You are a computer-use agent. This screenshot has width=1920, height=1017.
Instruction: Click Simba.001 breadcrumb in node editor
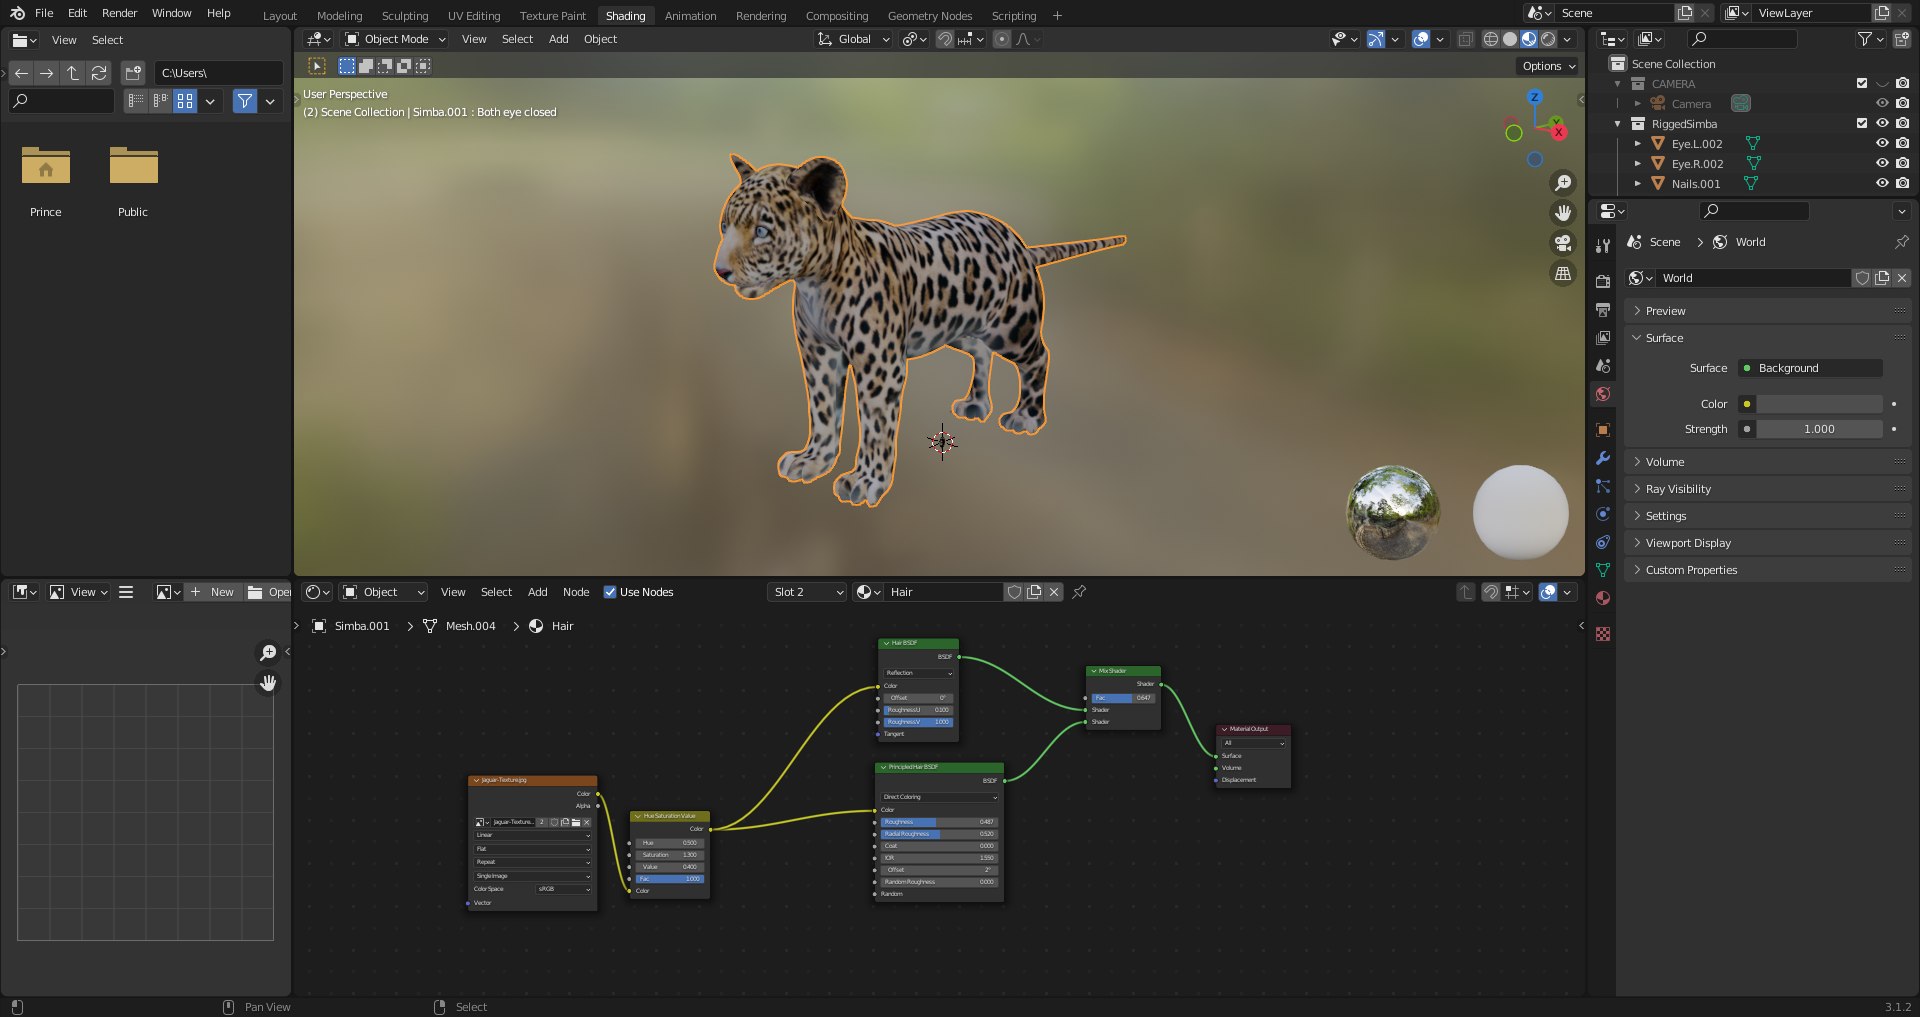351,626
